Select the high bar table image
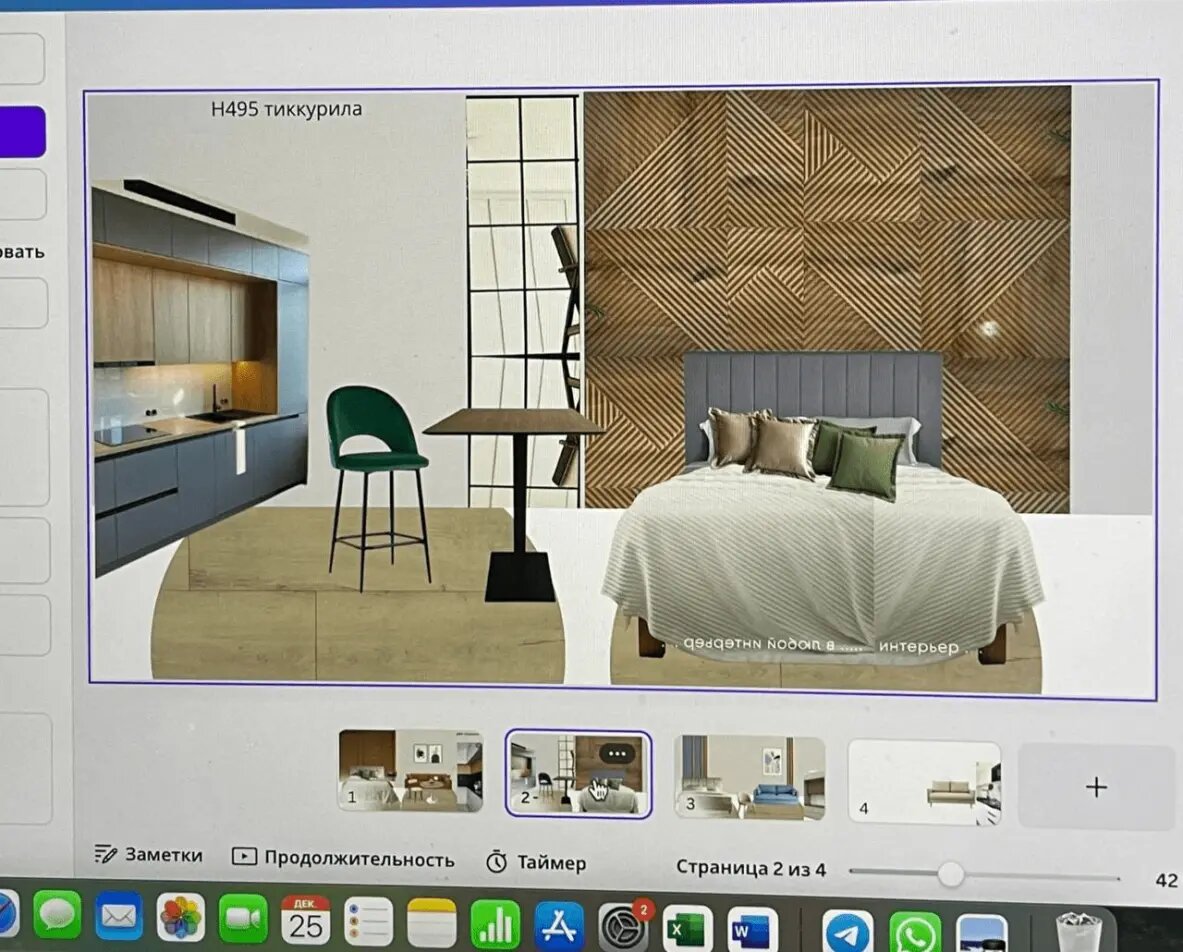 517,504
